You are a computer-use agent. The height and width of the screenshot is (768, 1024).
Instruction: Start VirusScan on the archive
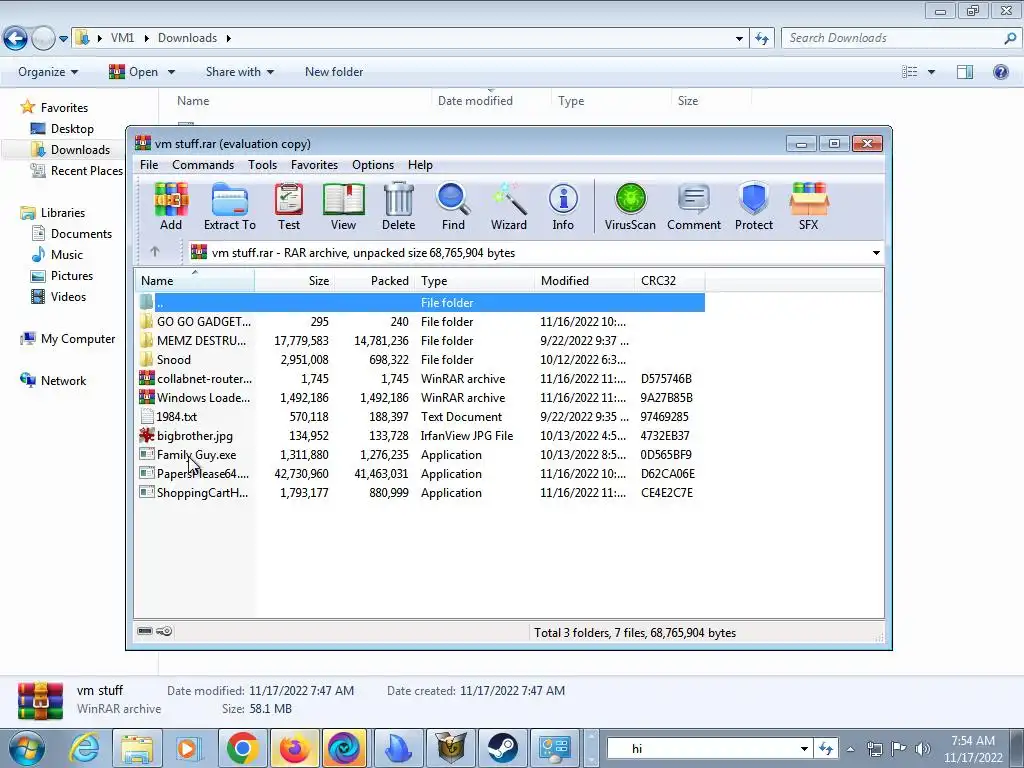[630, 206]
